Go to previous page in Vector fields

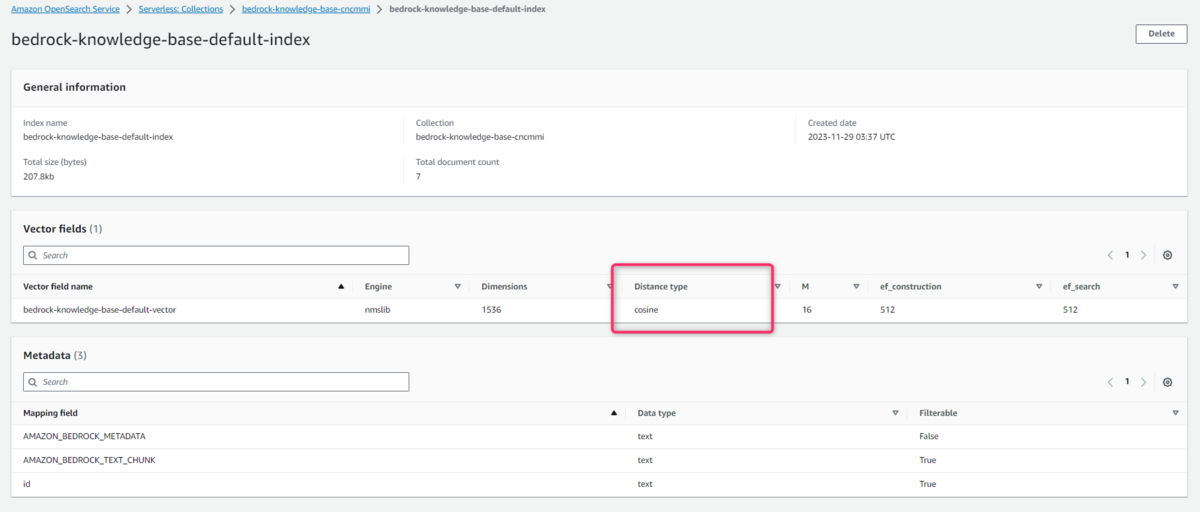pyautogui.click(x=1111, y=255)
